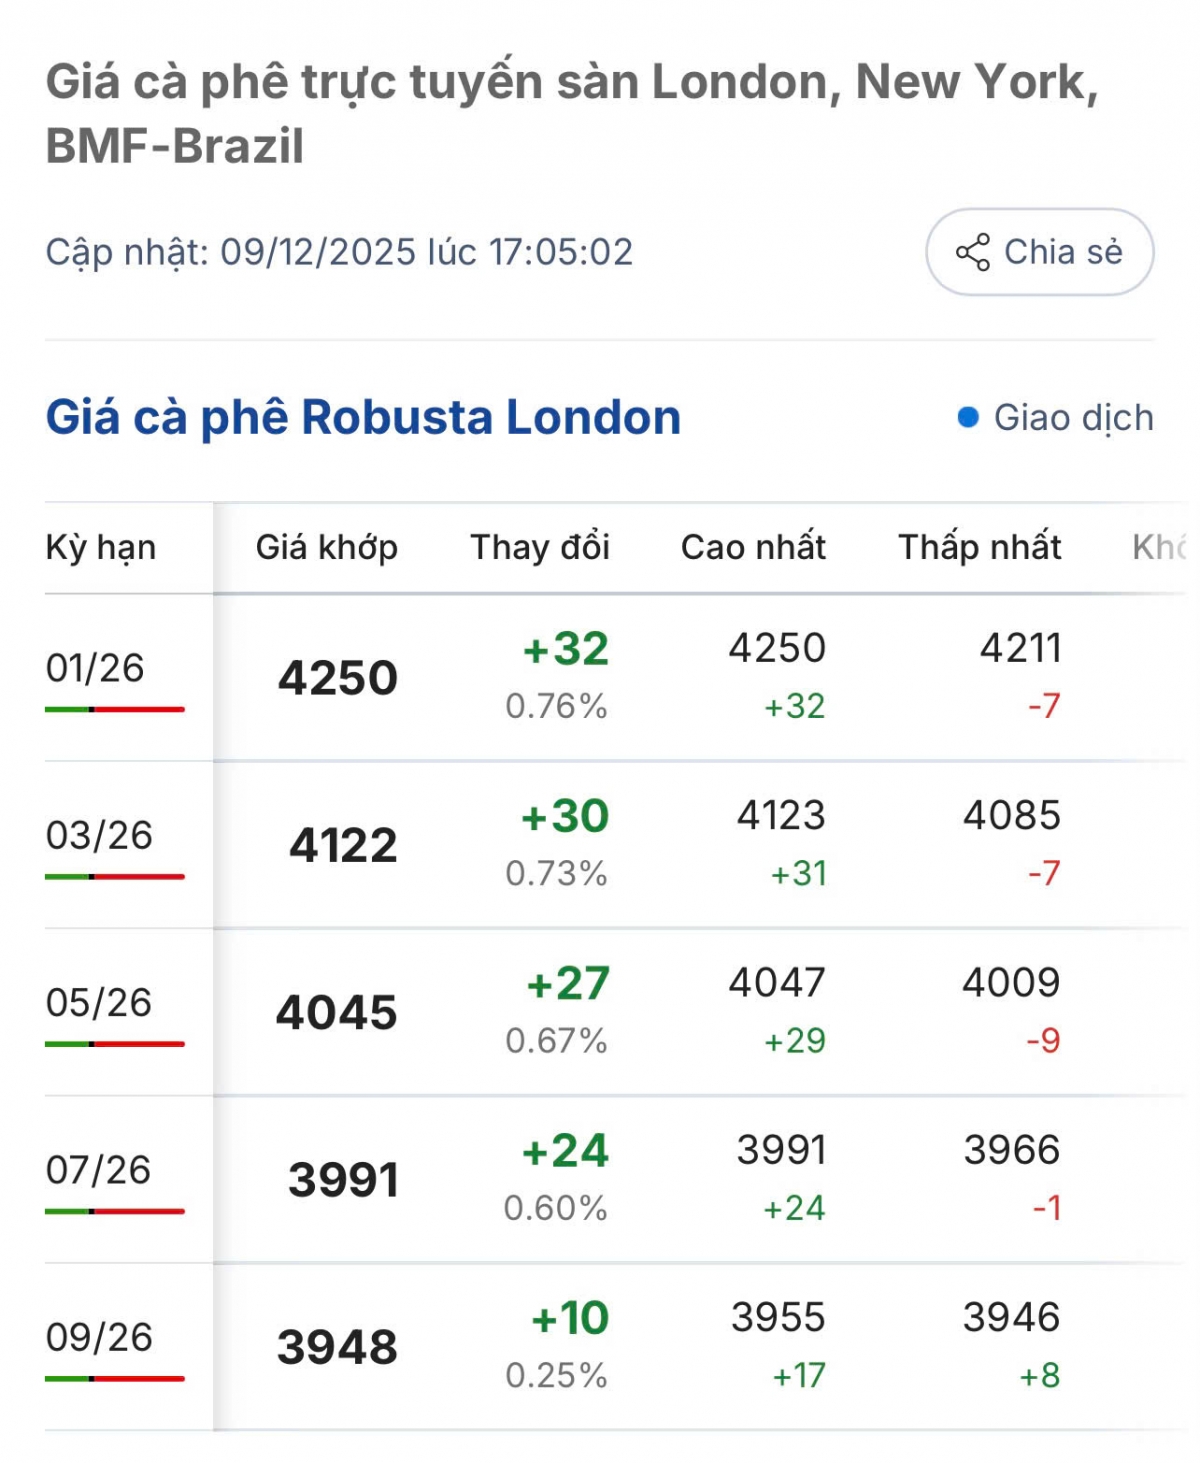Click the share icon in Chia sẻ button
The width and height of the screenshot is (1200, 1463).
tap(972, 252)
